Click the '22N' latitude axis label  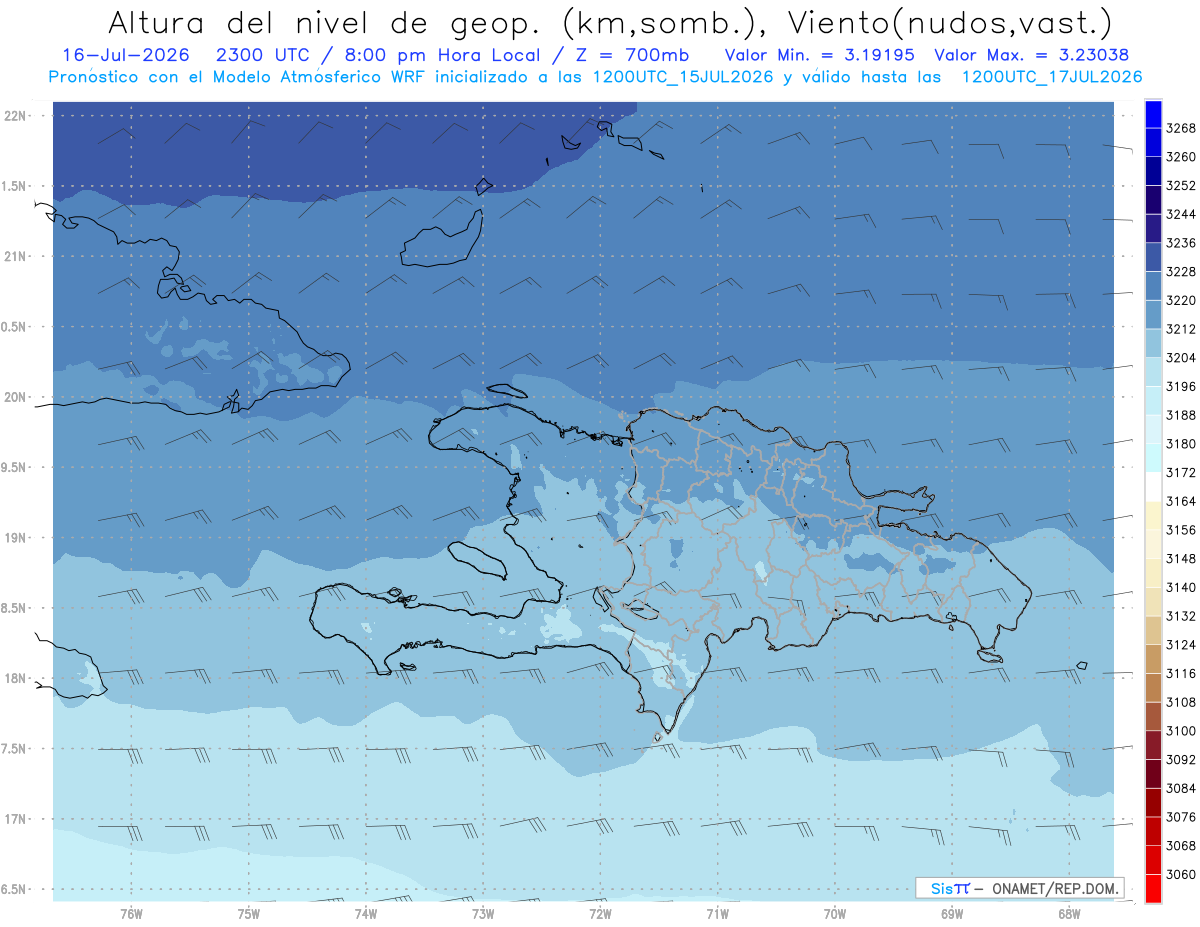click(x=15, y=116)
